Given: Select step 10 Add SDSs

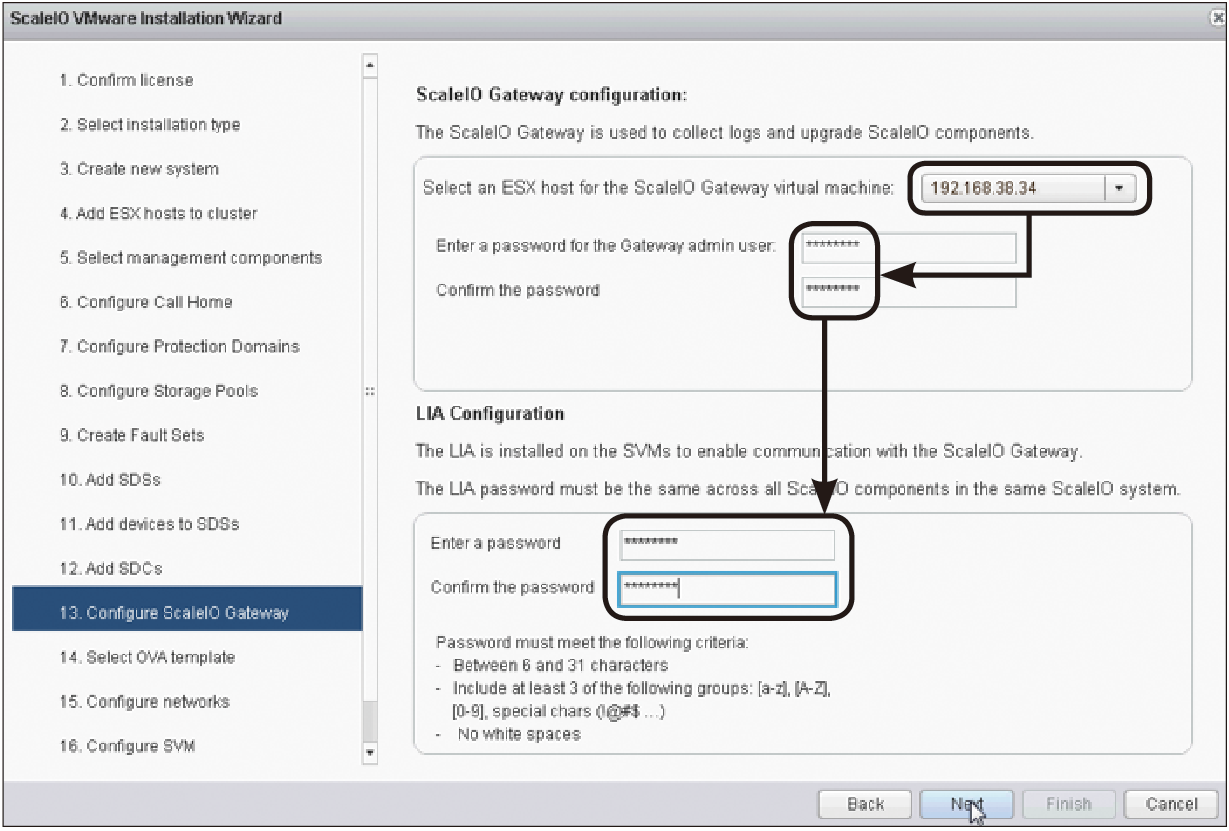Looking at the screenshot, I should (x=110, y=480).
